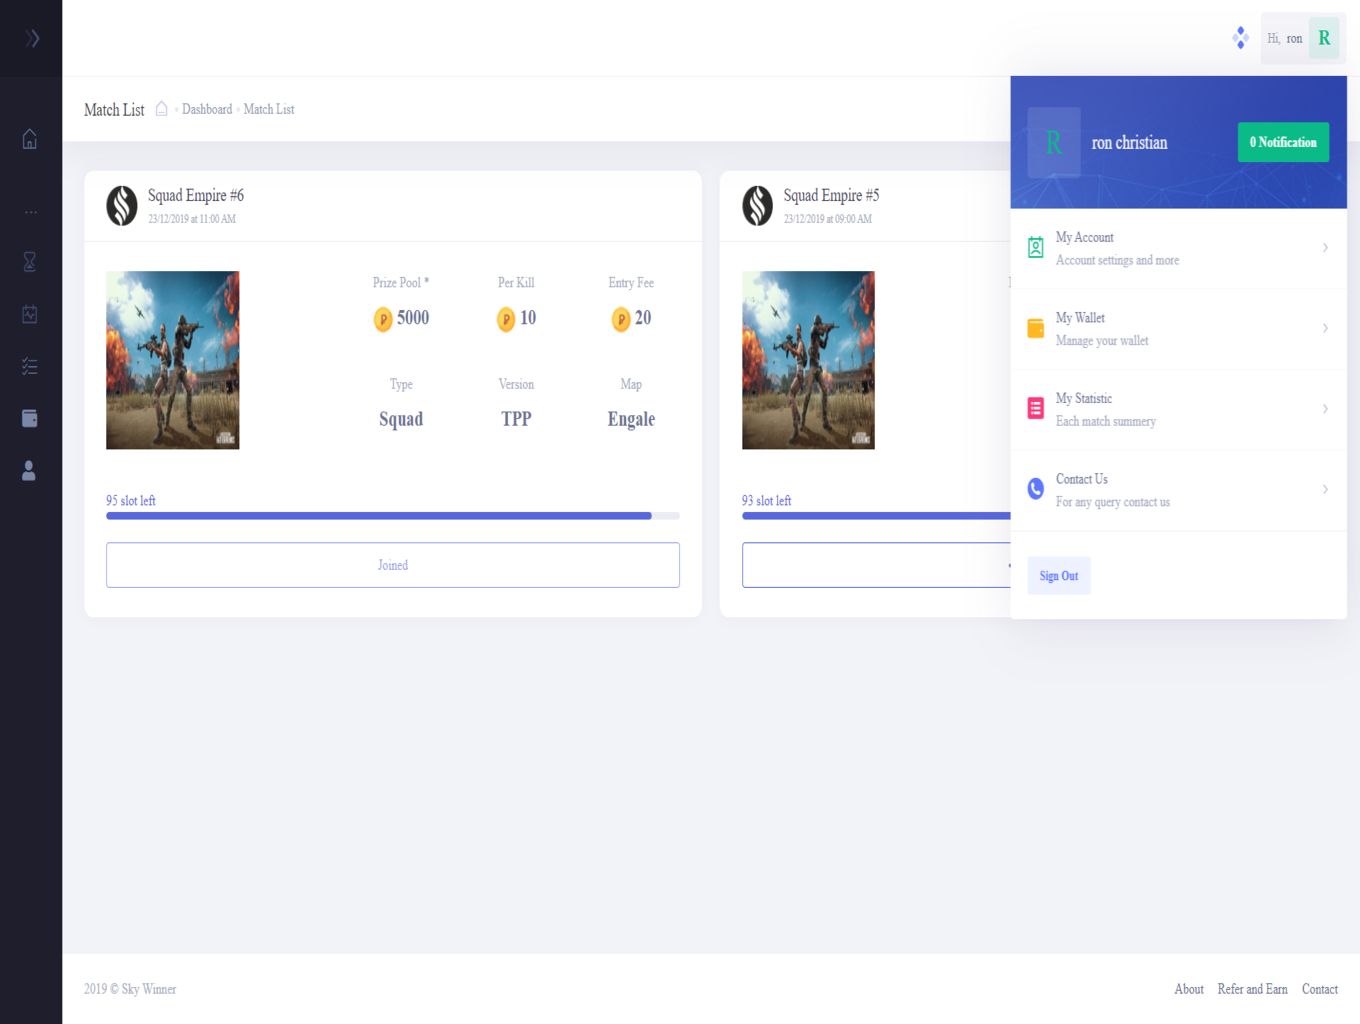Click the Sign Out button
The width and height of the screenshot is (1360, 1024).
(1059, 576)
